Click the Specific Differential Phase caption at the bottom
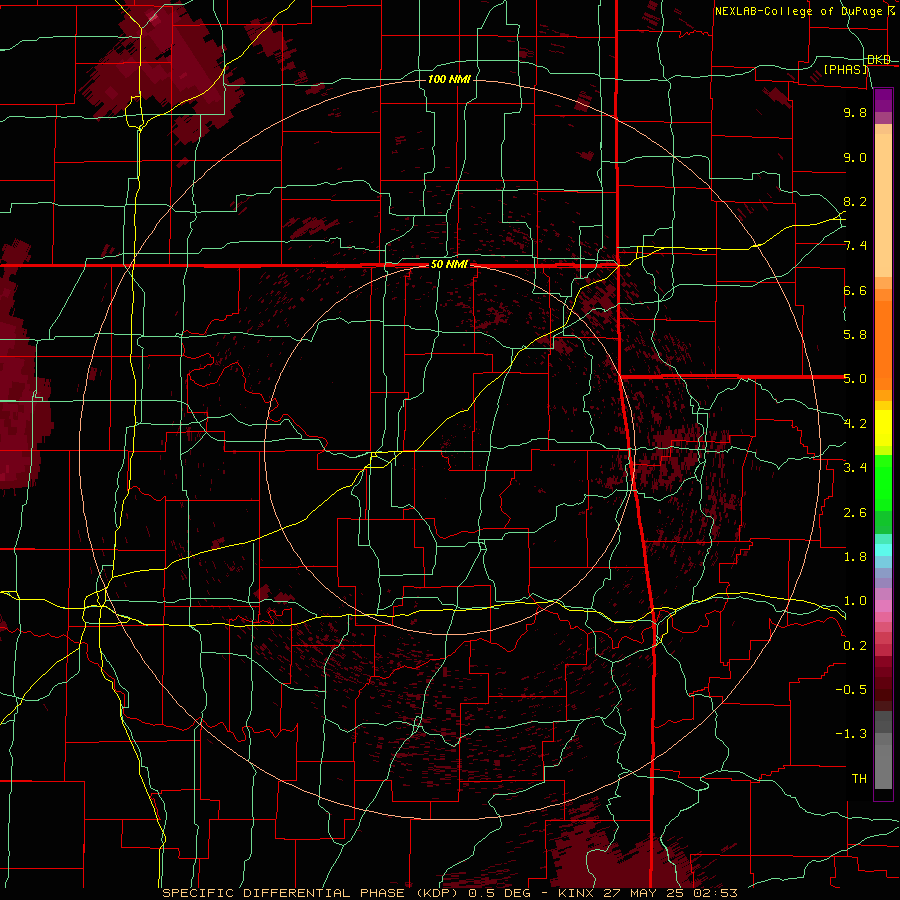The height and width of the screenshot is (900, 900). pyautogui.click(x=450, y=893)
